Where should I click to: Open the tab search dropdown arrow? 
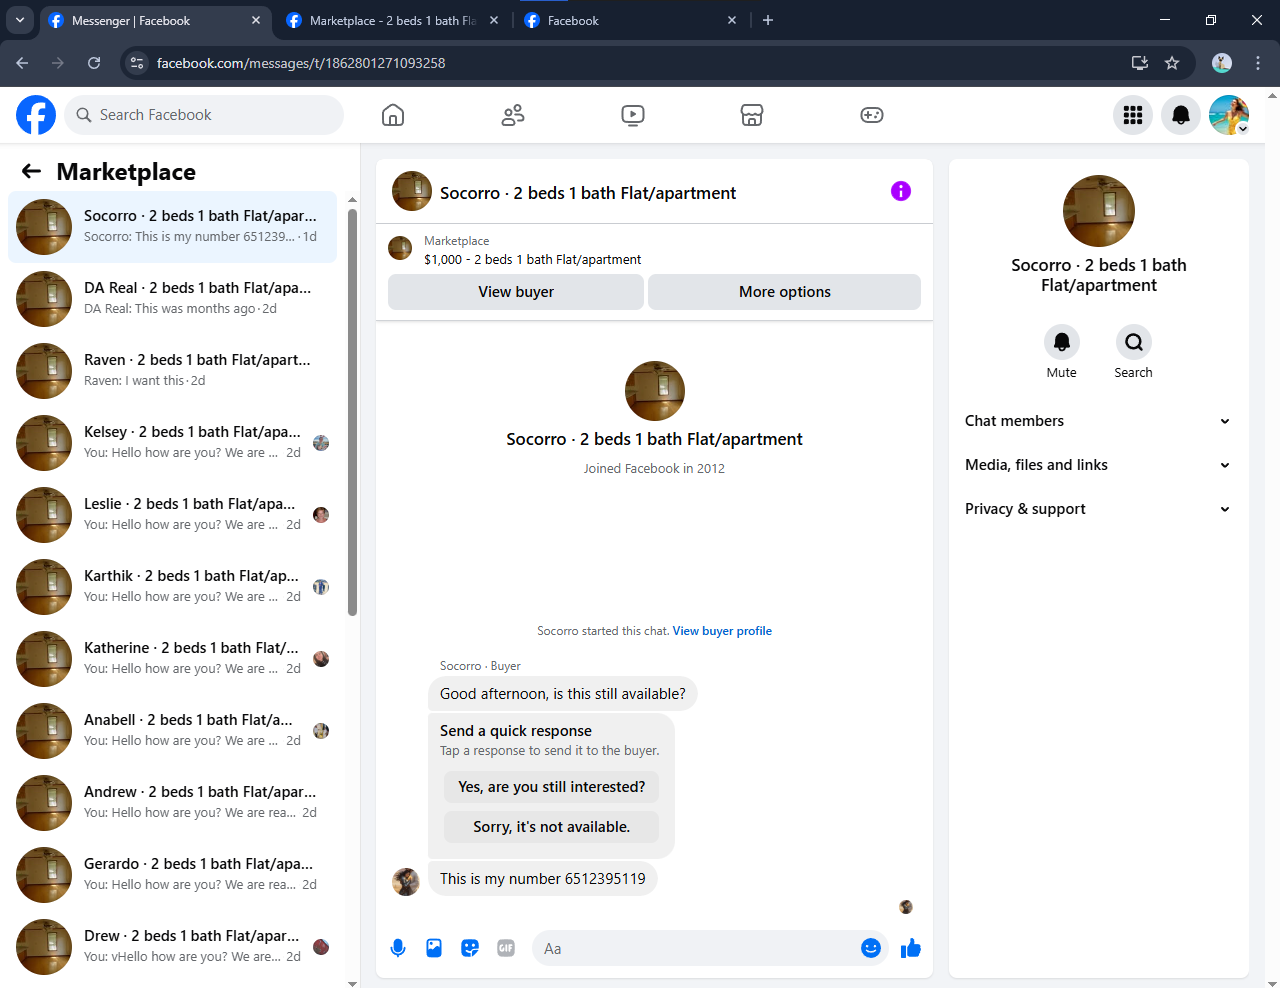coord(20,20)
